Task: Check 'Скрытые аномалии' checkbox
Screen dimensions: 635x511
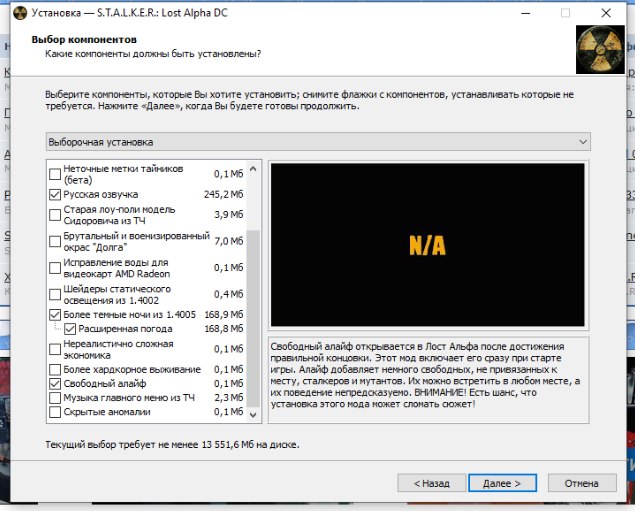Action: click(55, 412)
